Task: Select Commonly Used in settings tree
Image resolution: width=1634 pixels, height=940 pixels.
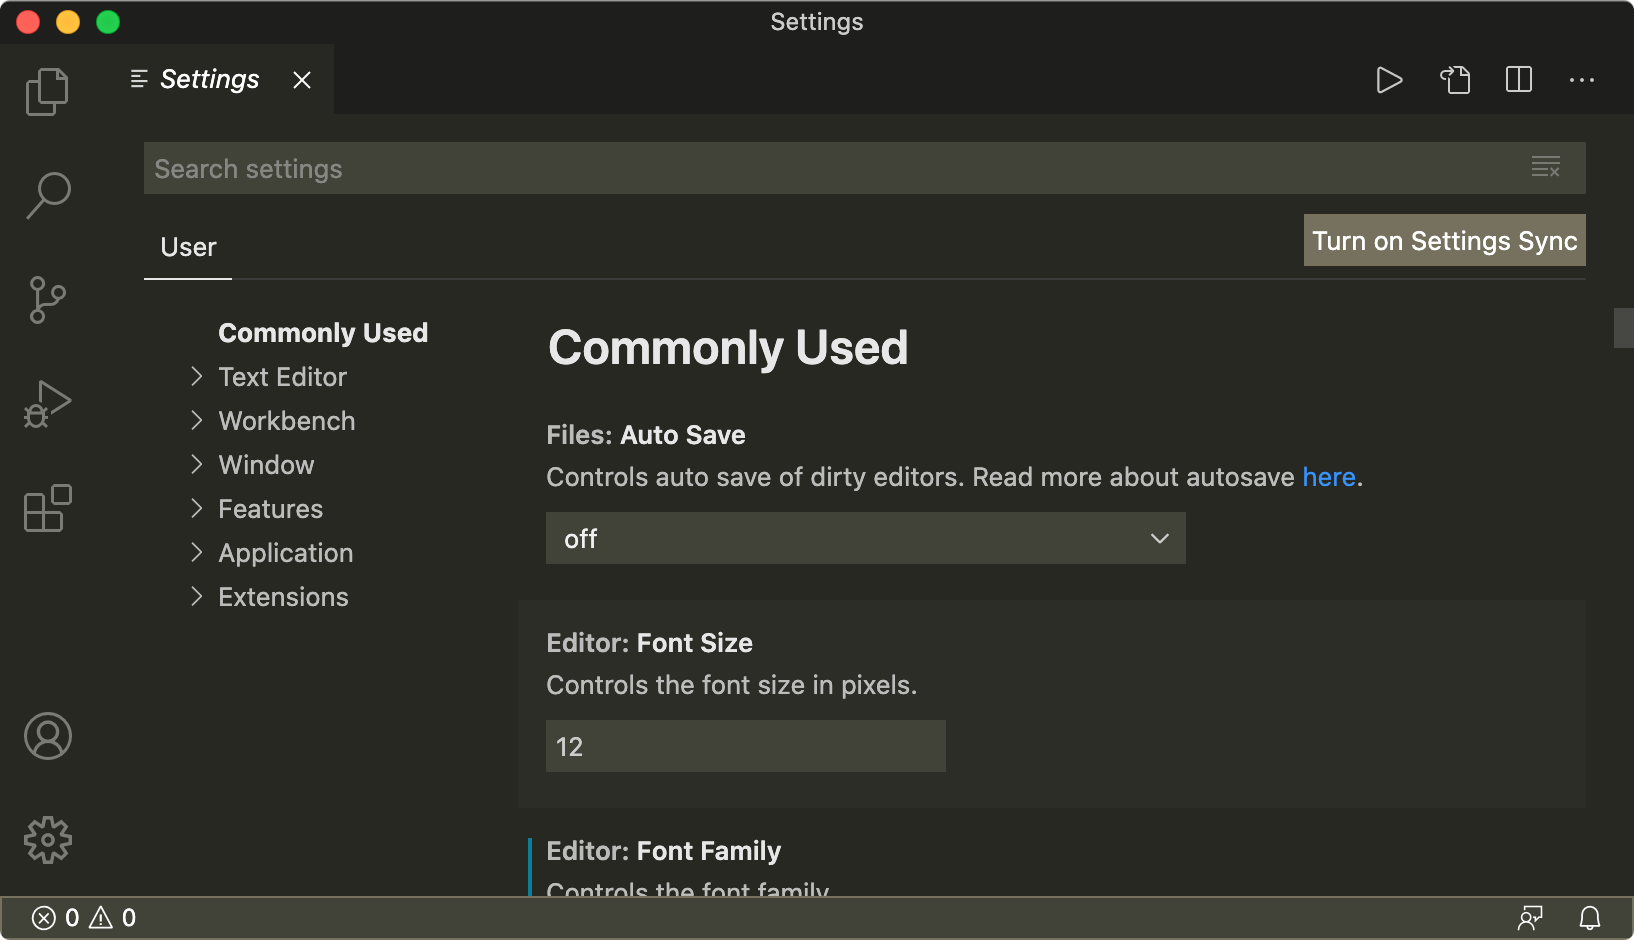Action: [323, 333]
